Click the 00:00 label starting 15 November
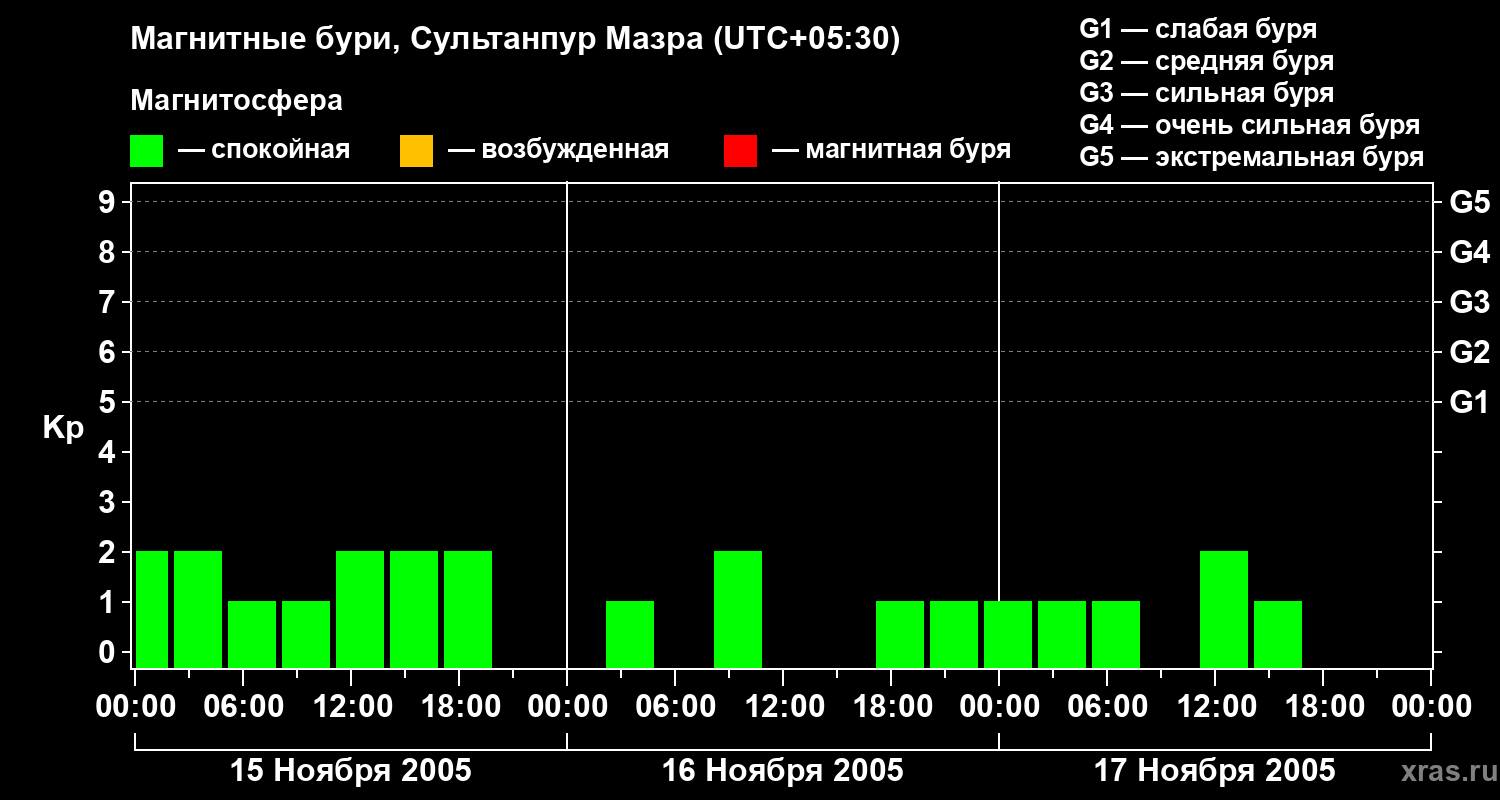Screen dimensions: 1500x800 135,706
